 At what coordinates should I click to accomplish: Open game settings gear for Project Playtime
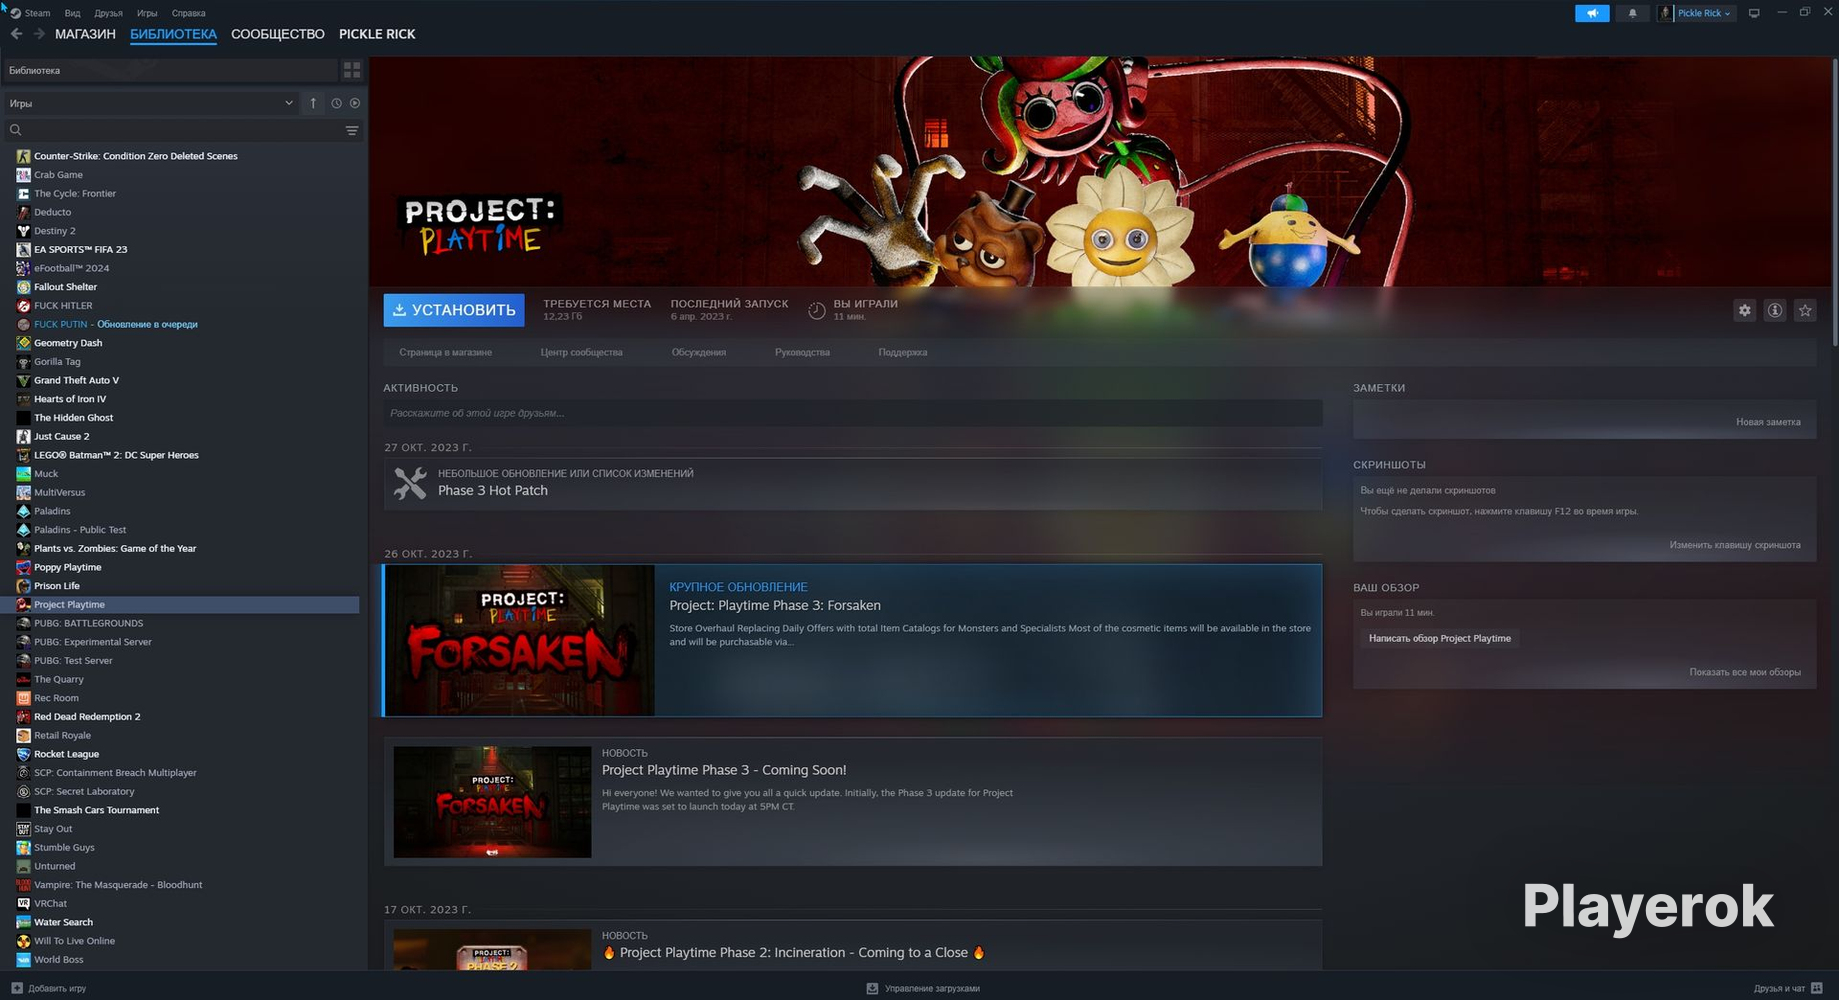pyautogui.click(x=1745, y=310)
